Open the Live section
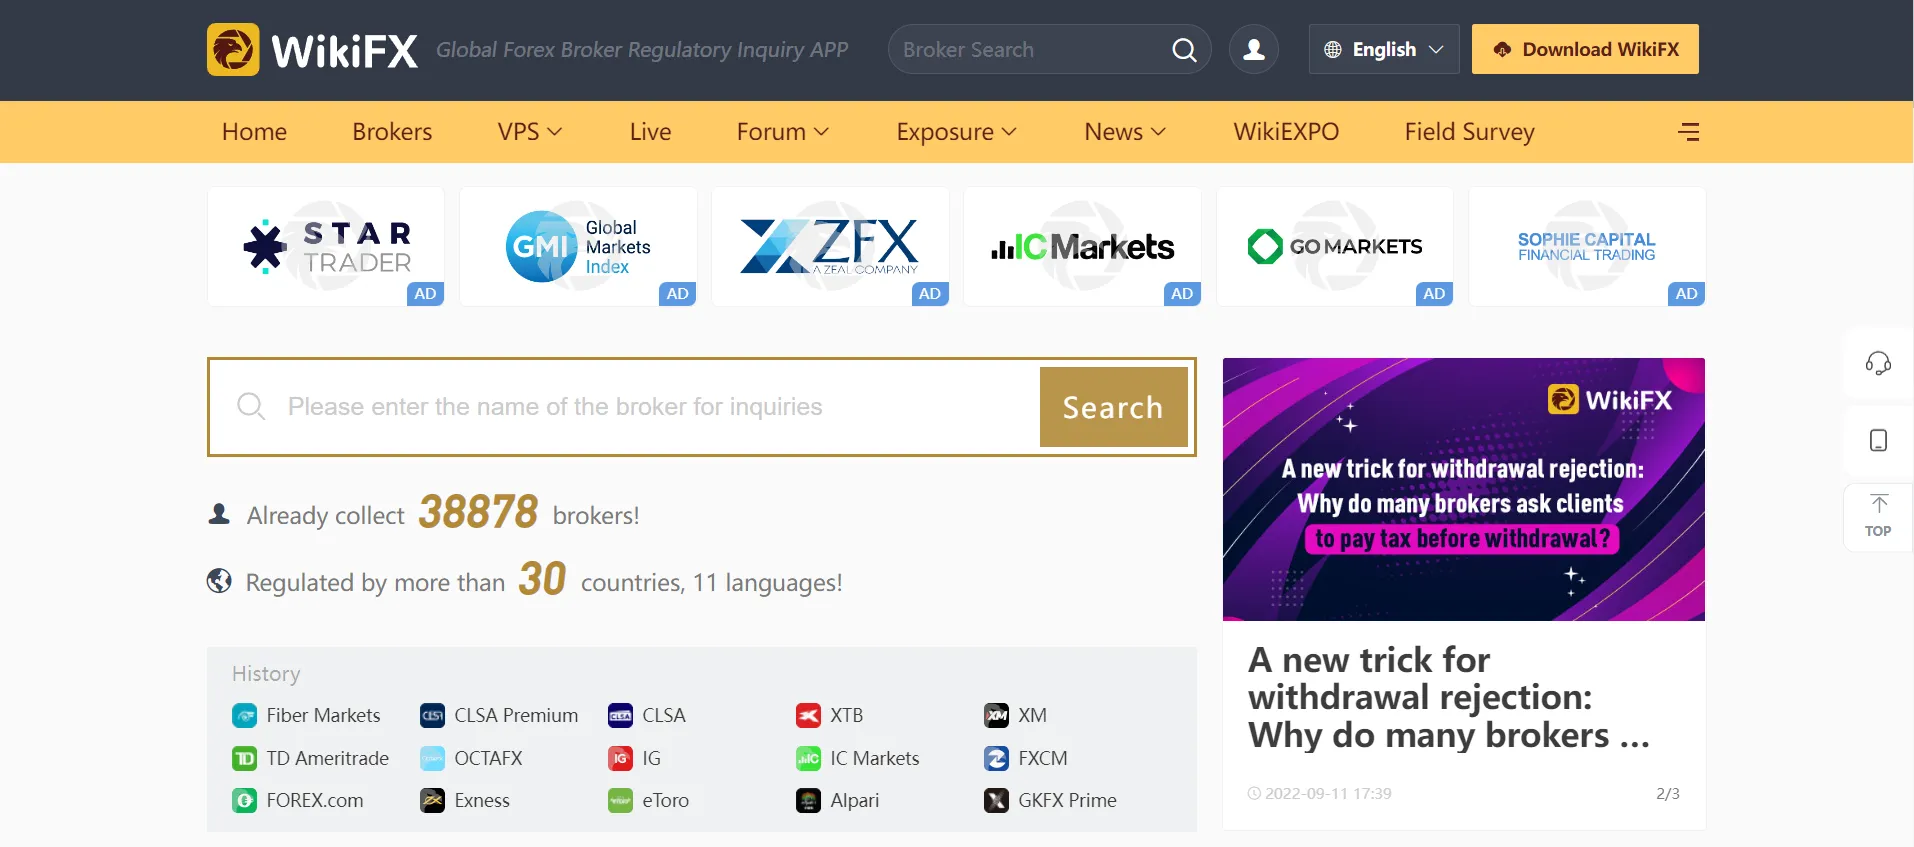The image size is (1914, 847). [650, 132]
